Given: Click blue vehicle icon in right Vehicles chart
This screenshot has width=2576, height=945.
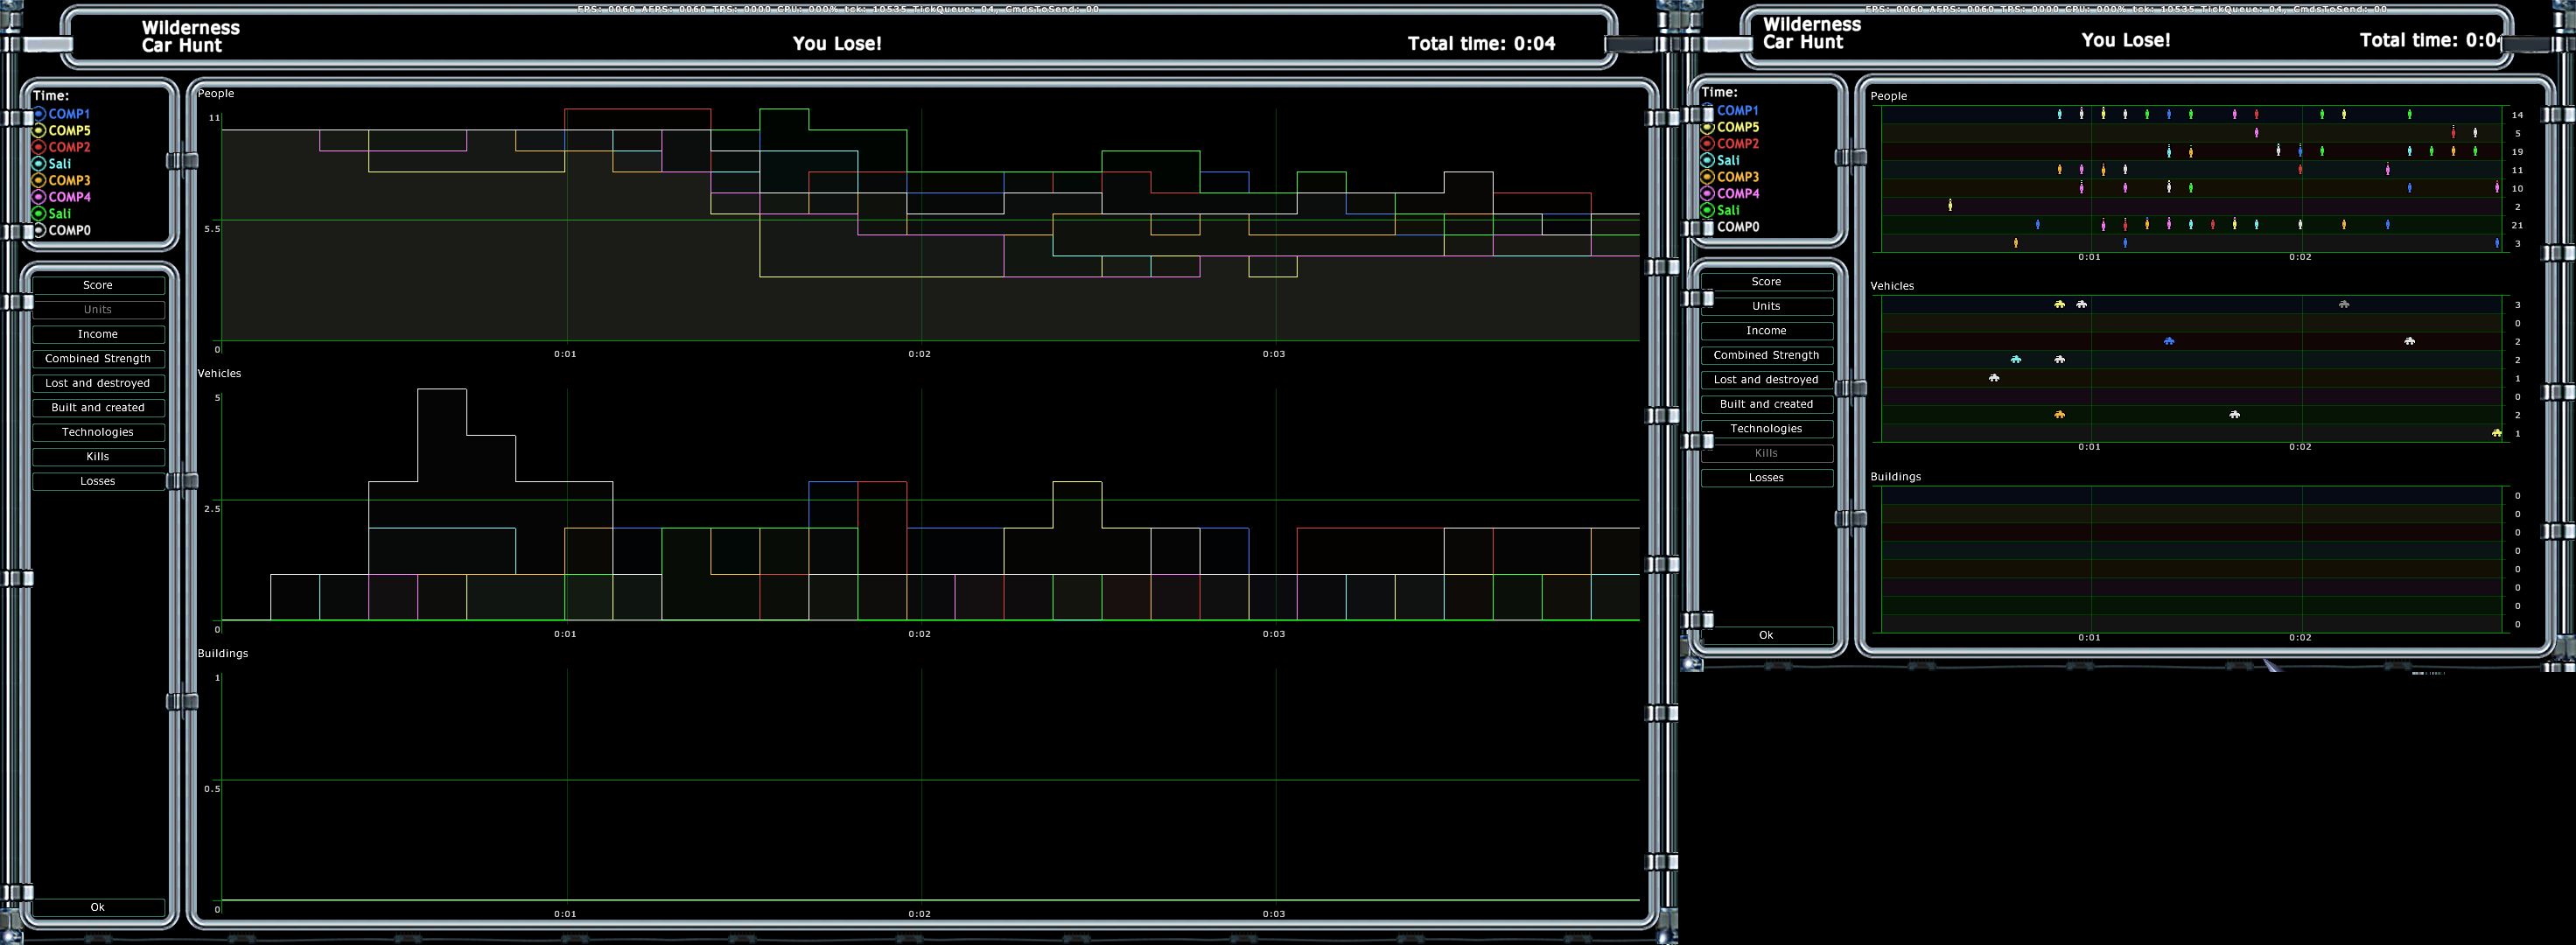Looking at the screenshot, I should point(2169,341).
